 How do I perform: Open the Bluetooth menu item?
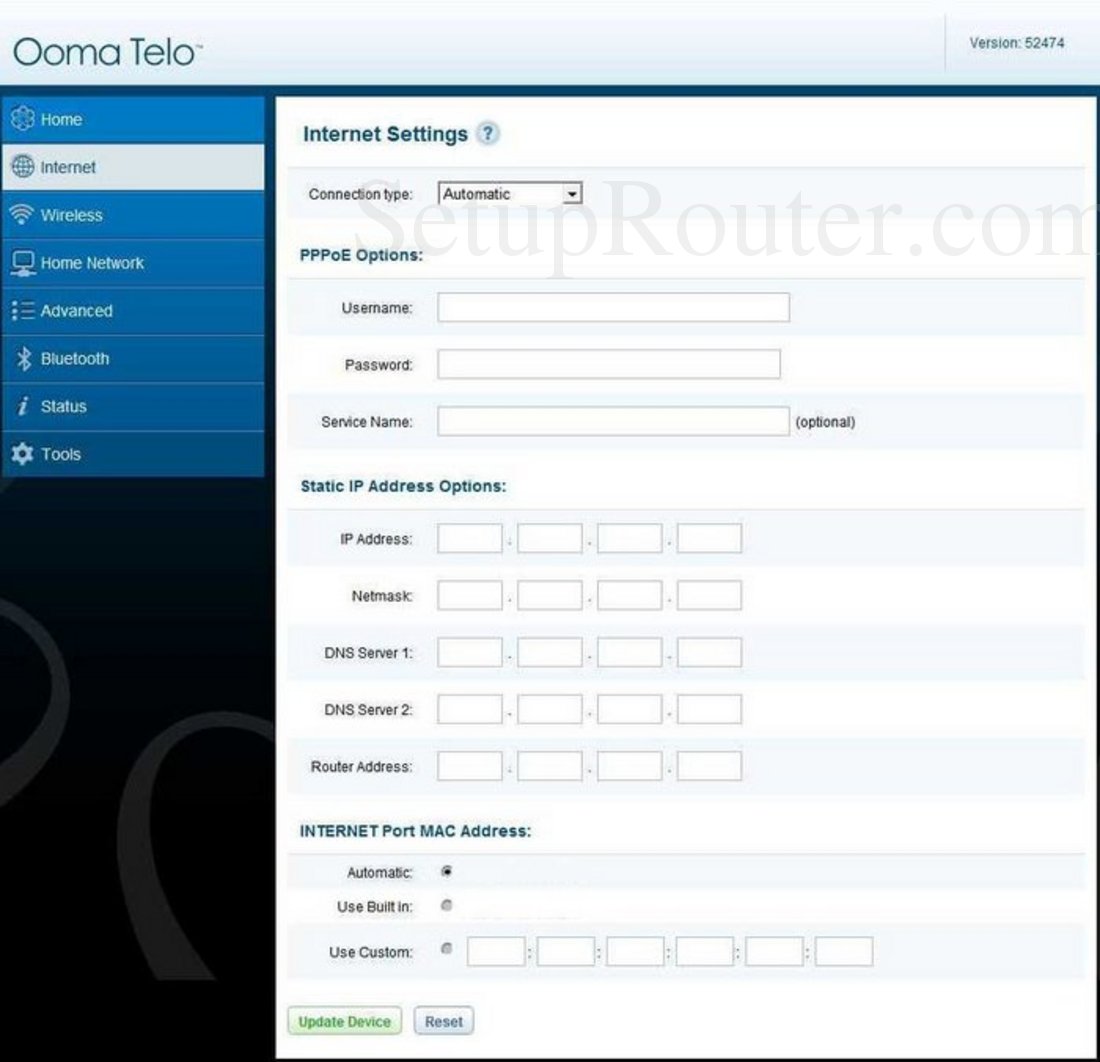[x=133, y=358]
